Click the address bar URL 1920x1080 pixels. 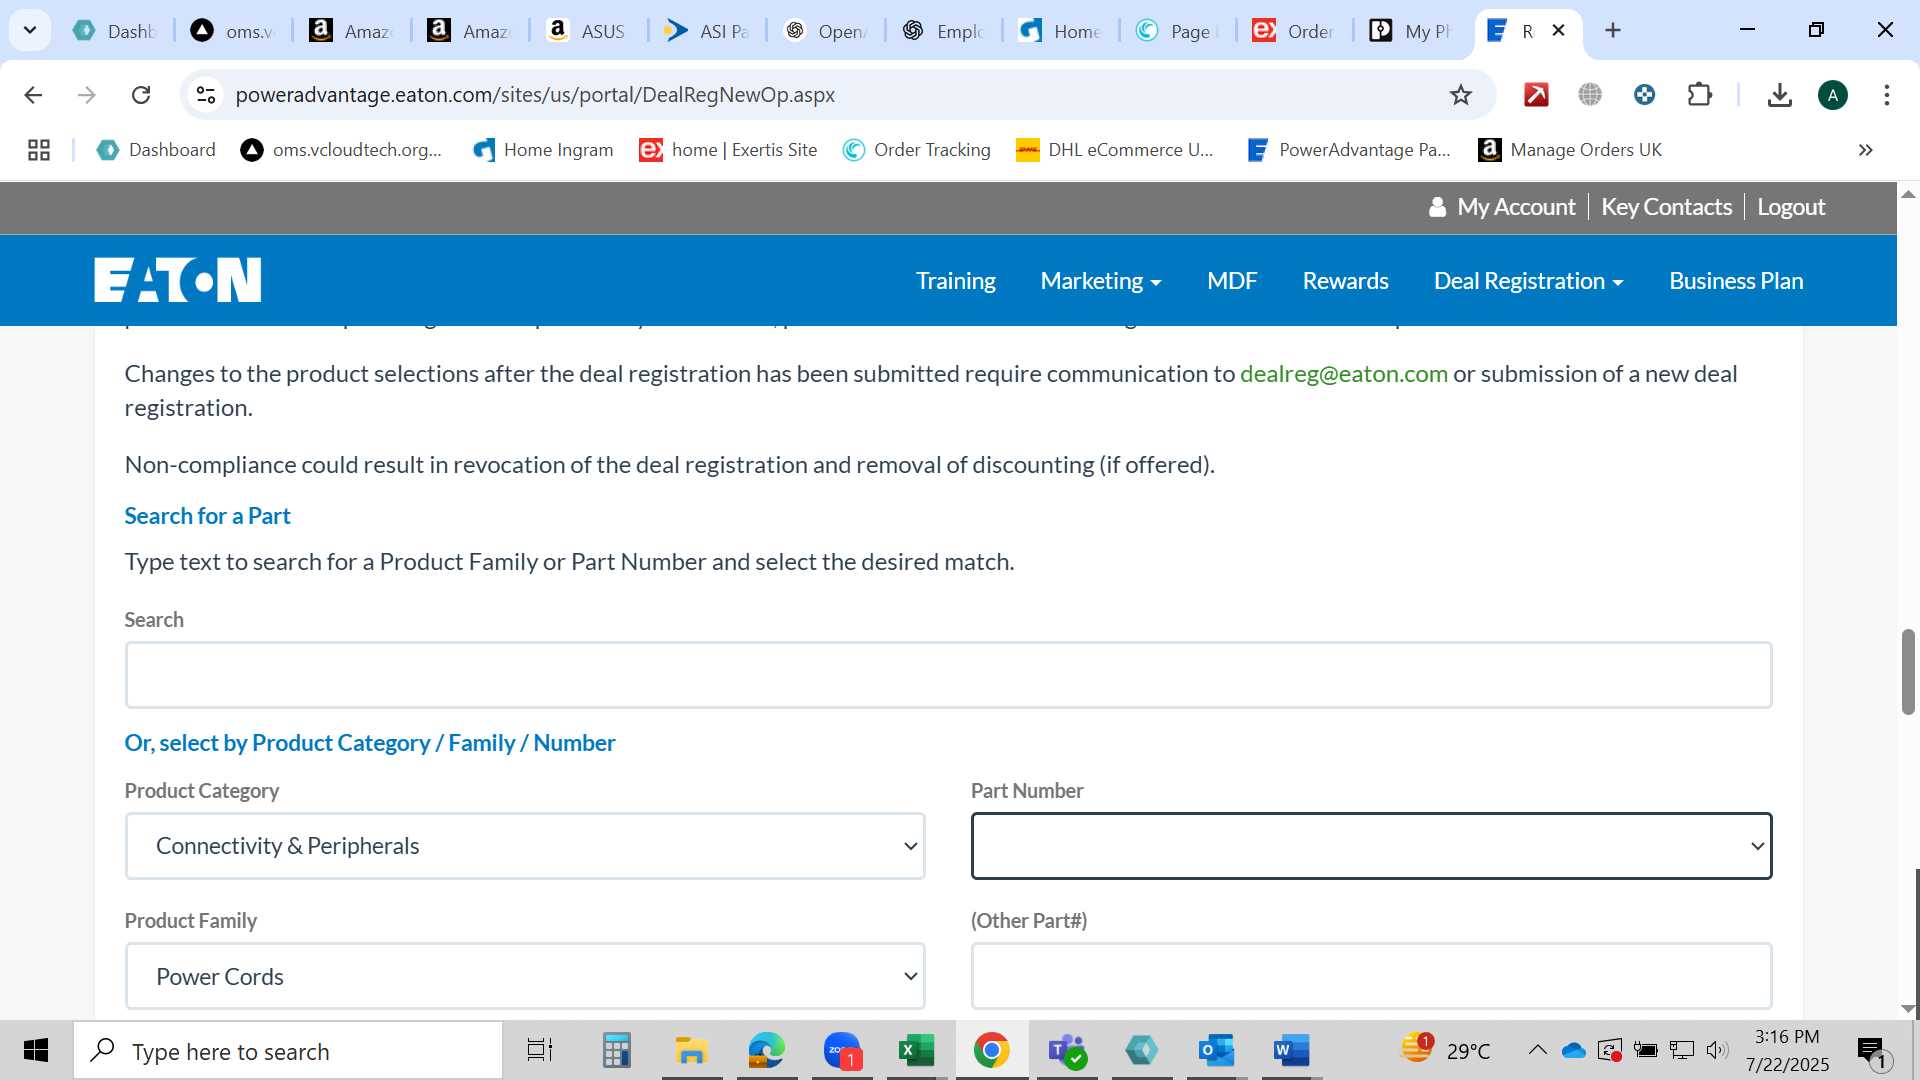[535, 95]
